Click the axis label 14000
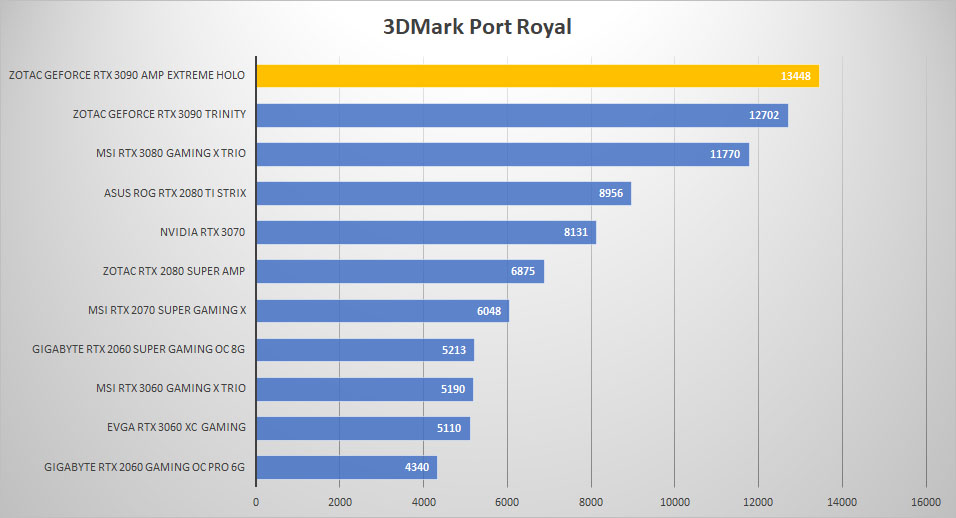The height and width of the screenshot is (518, 956). click(842, 502)
